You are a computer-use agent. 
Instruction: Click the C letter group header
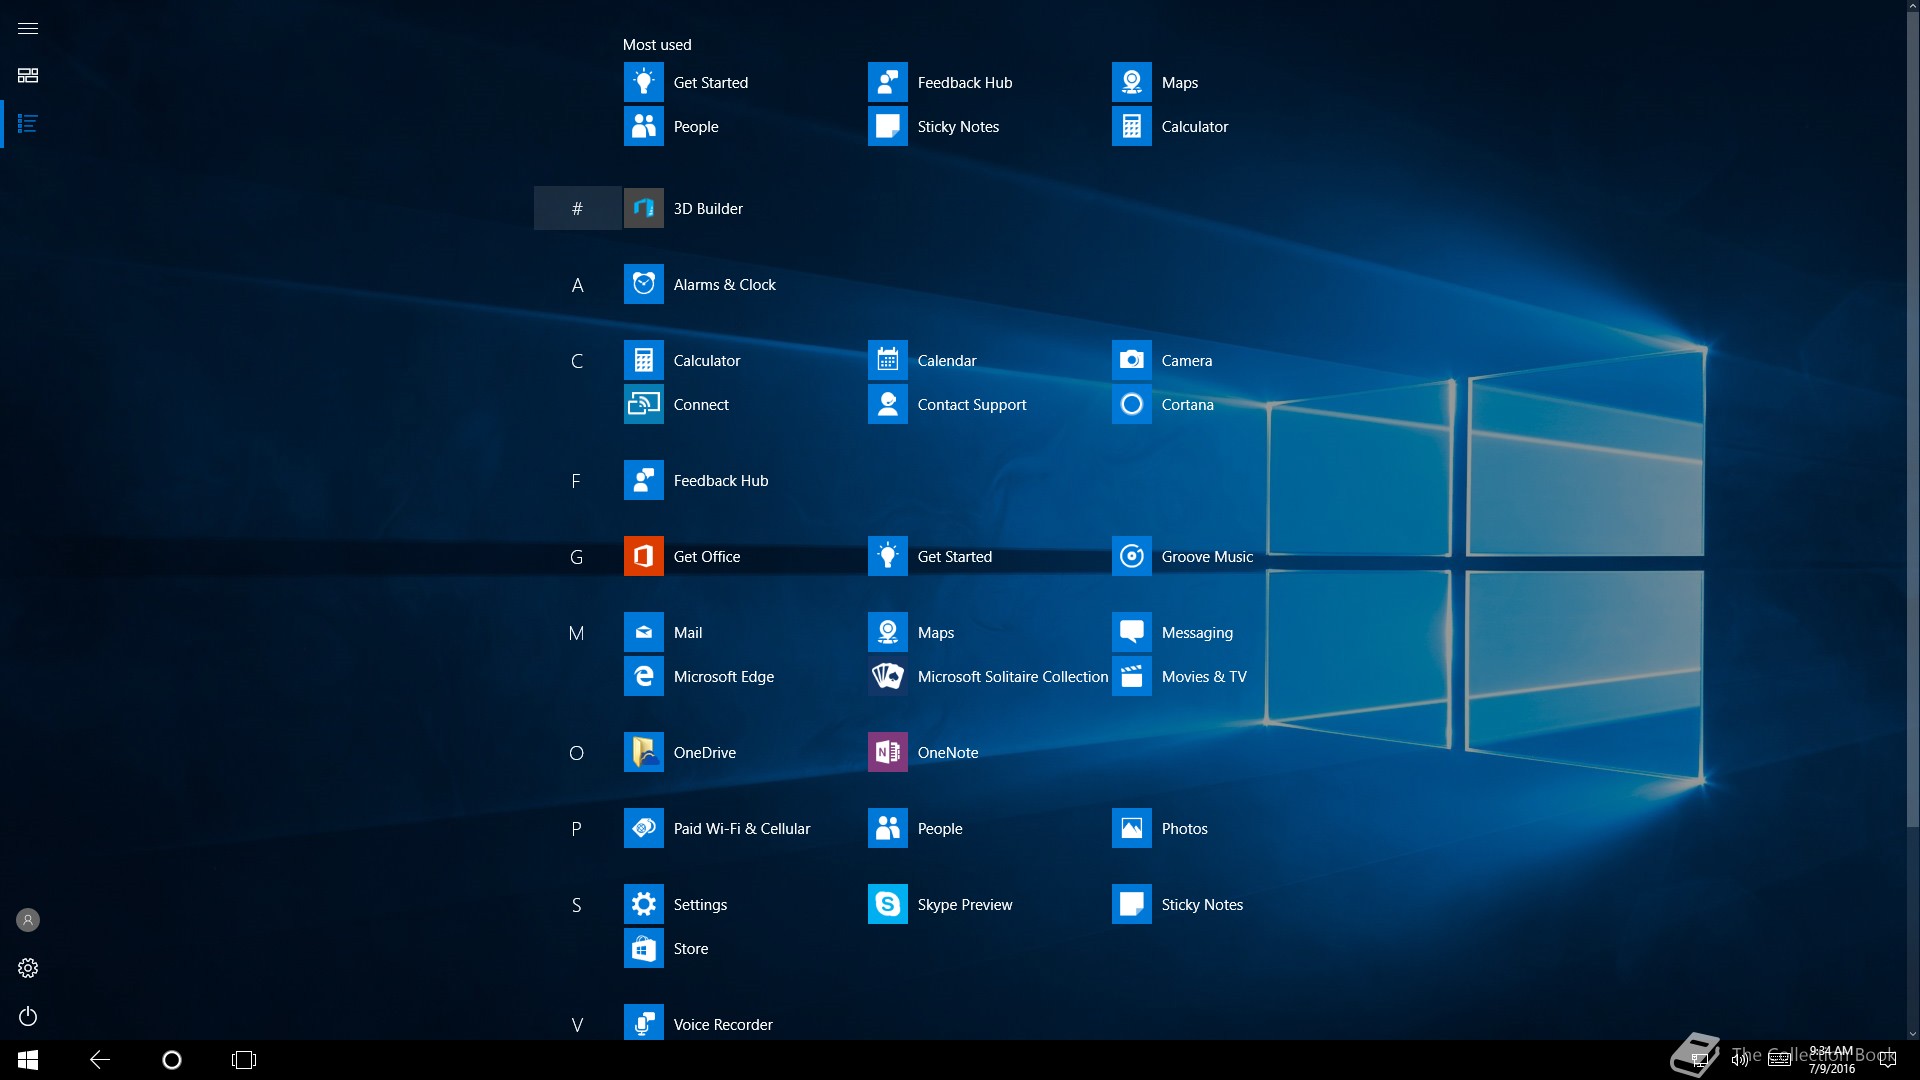577,361
